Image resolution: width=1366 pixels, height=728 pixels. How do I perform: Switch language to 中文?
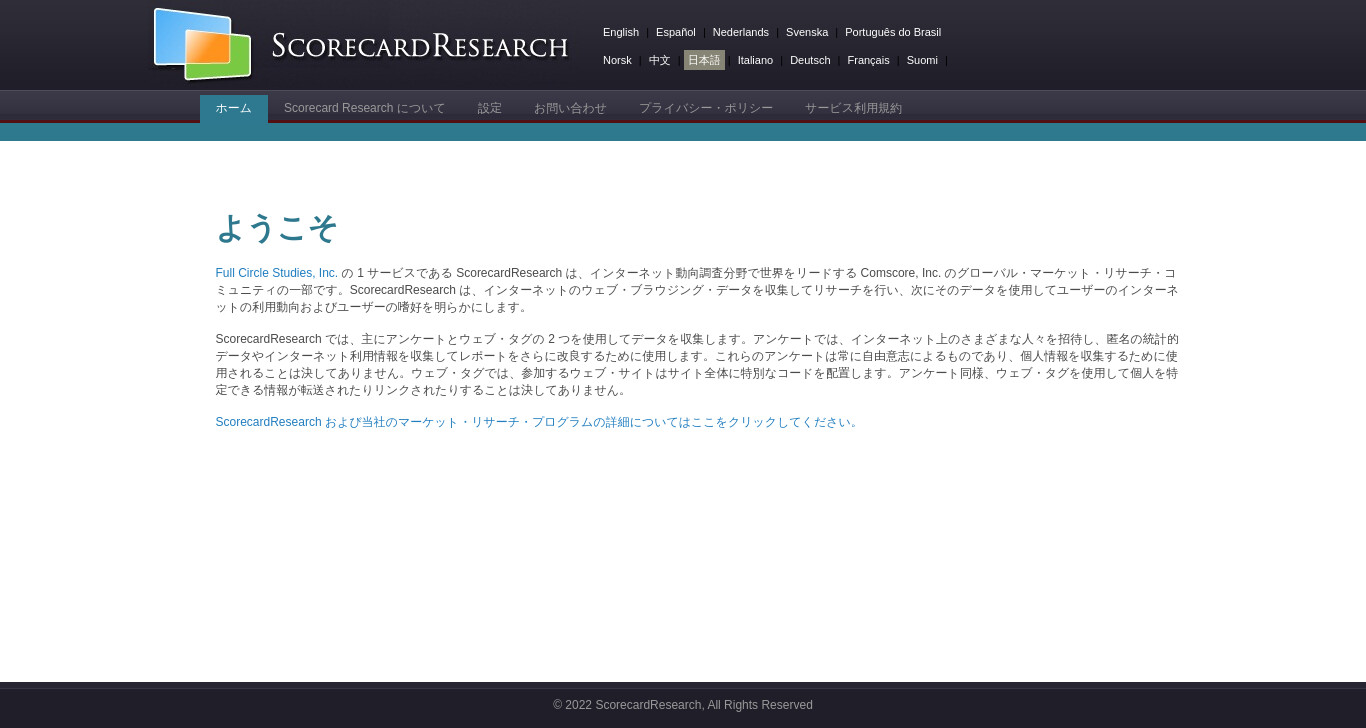click(660, 60)
